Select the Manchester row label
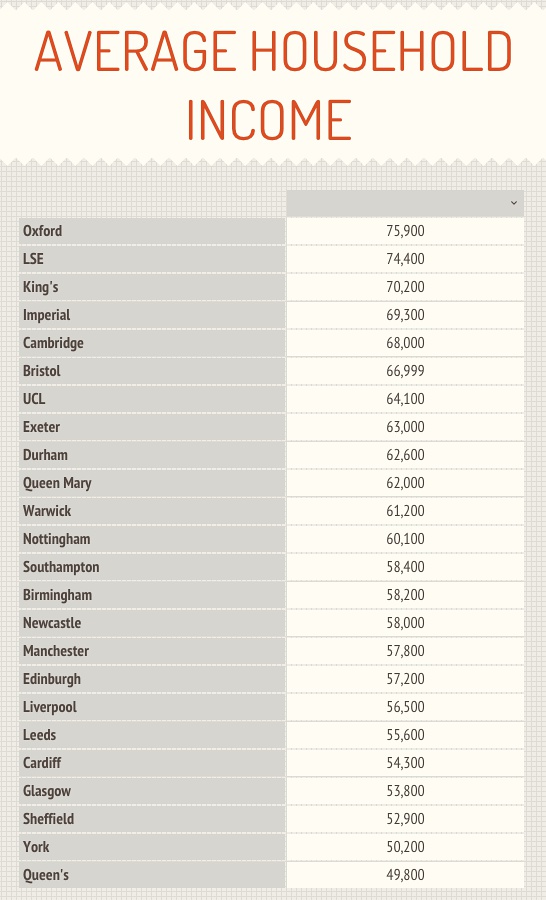 pyautogui.click(x=152, y=651)
